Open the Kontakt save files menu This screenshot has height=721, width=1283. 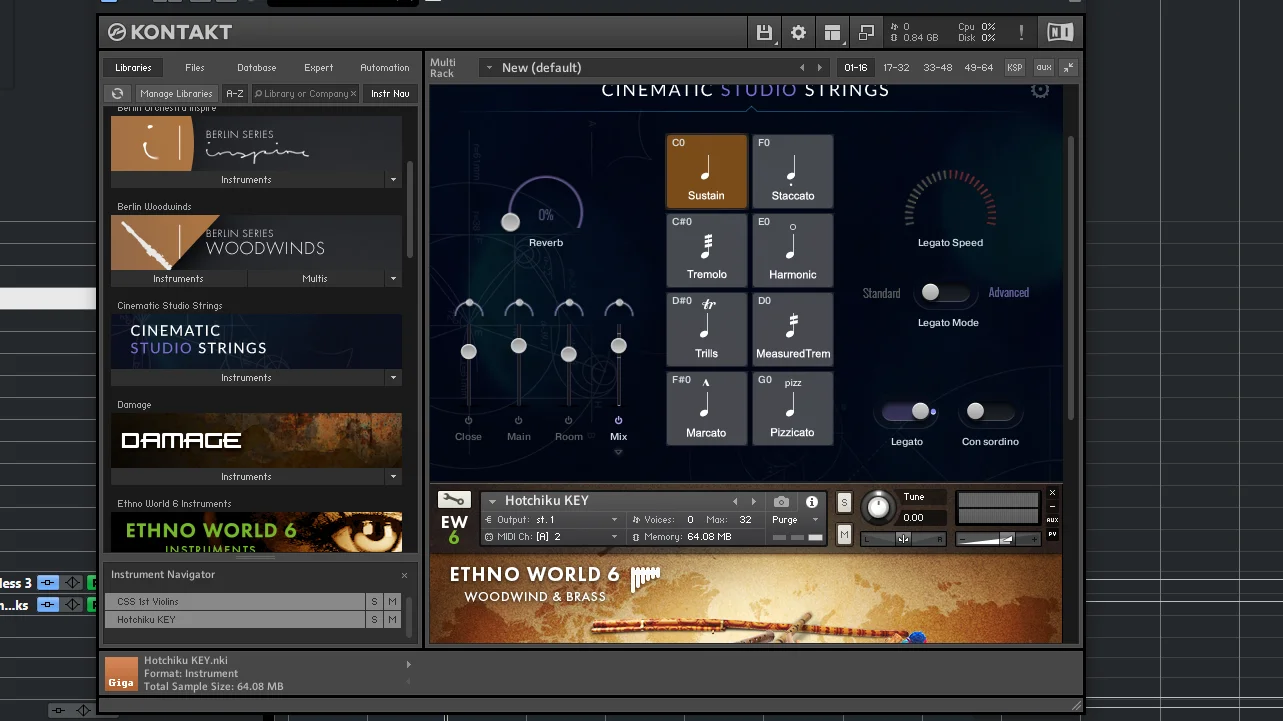pos(764,32)
